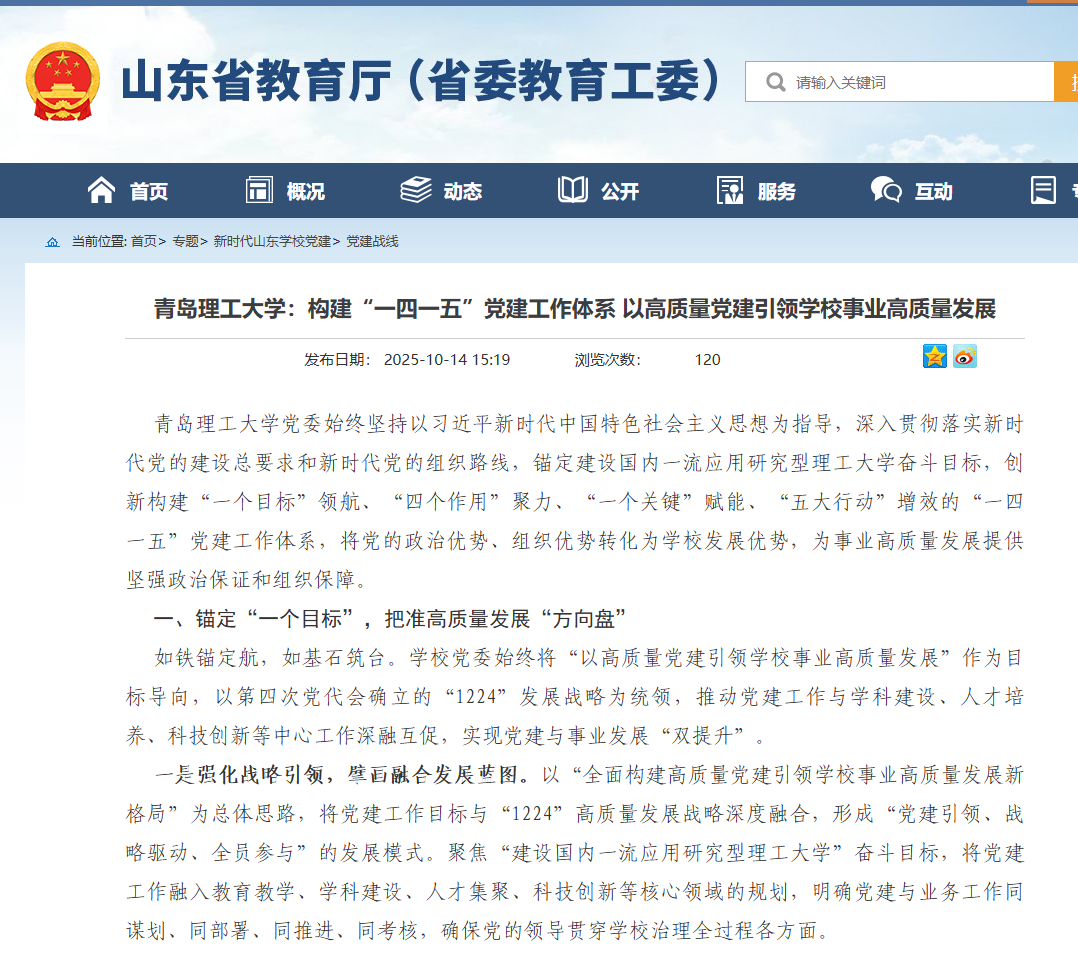Open the 服务 navigation menu item

pyautogui.click(x=776, y=191)
